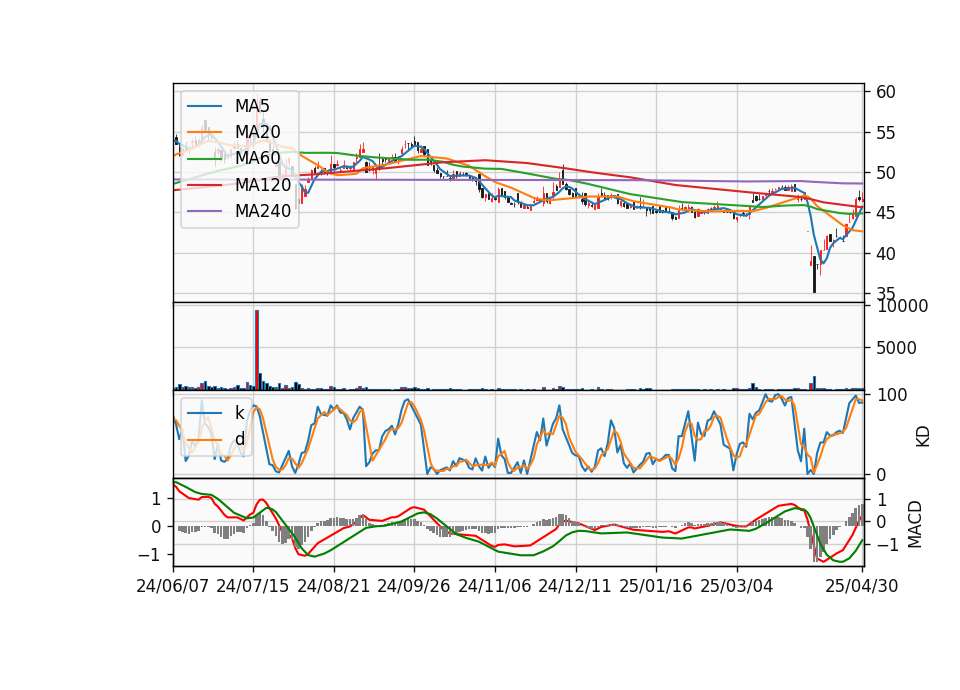Click the 10000 volume axis tick label

click(x=902, y=306)
